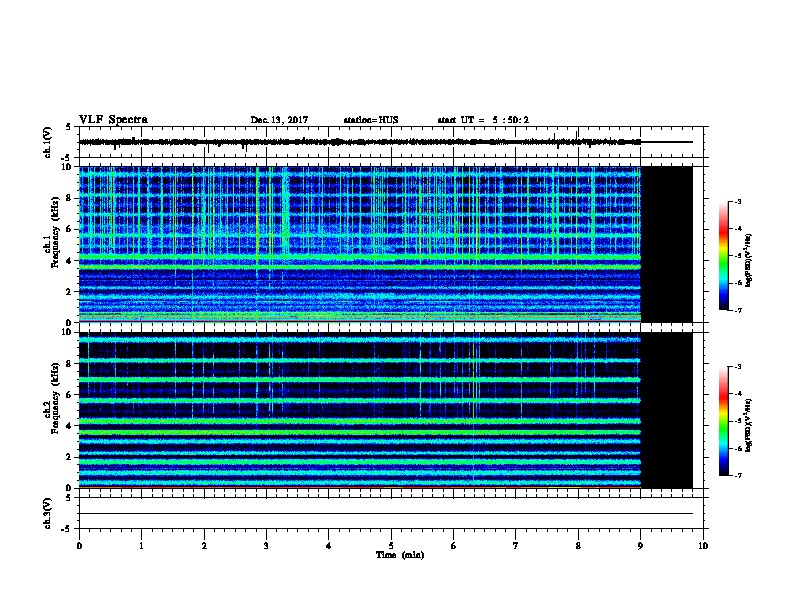This screenshot has height=612, width=792.
Task: Click the log(PSD) label beside ch.1 color bar
Action: [748, 260]
